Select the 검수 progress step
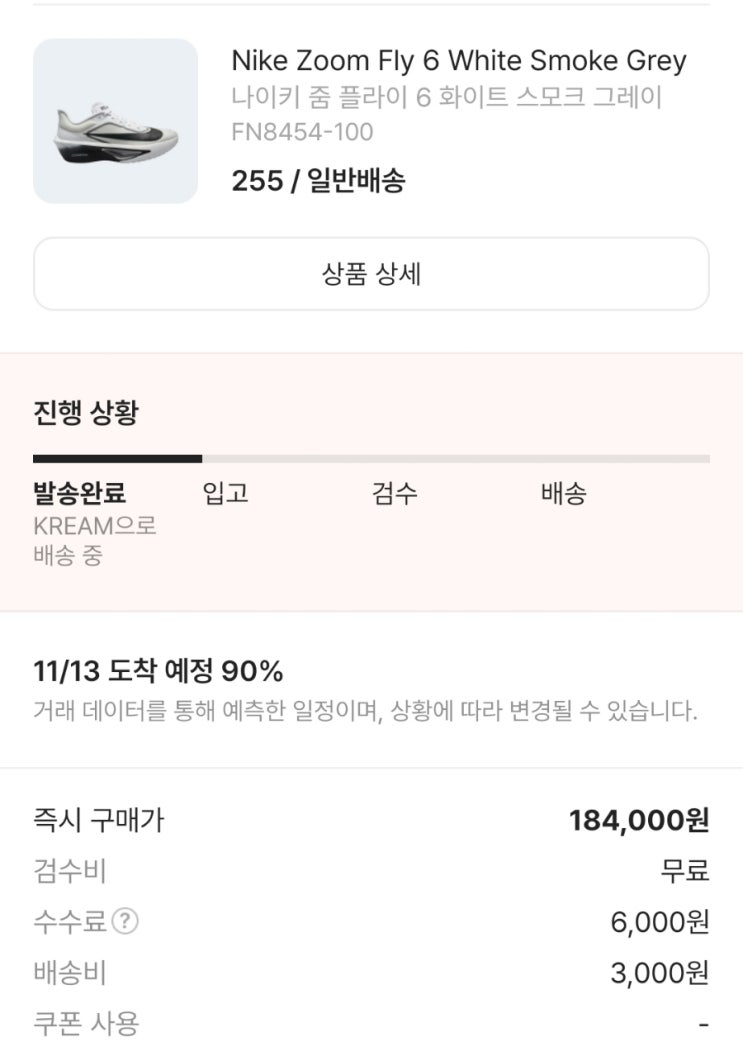The height and width of the screenshot is (1051, 743). (x=395, y=493)
